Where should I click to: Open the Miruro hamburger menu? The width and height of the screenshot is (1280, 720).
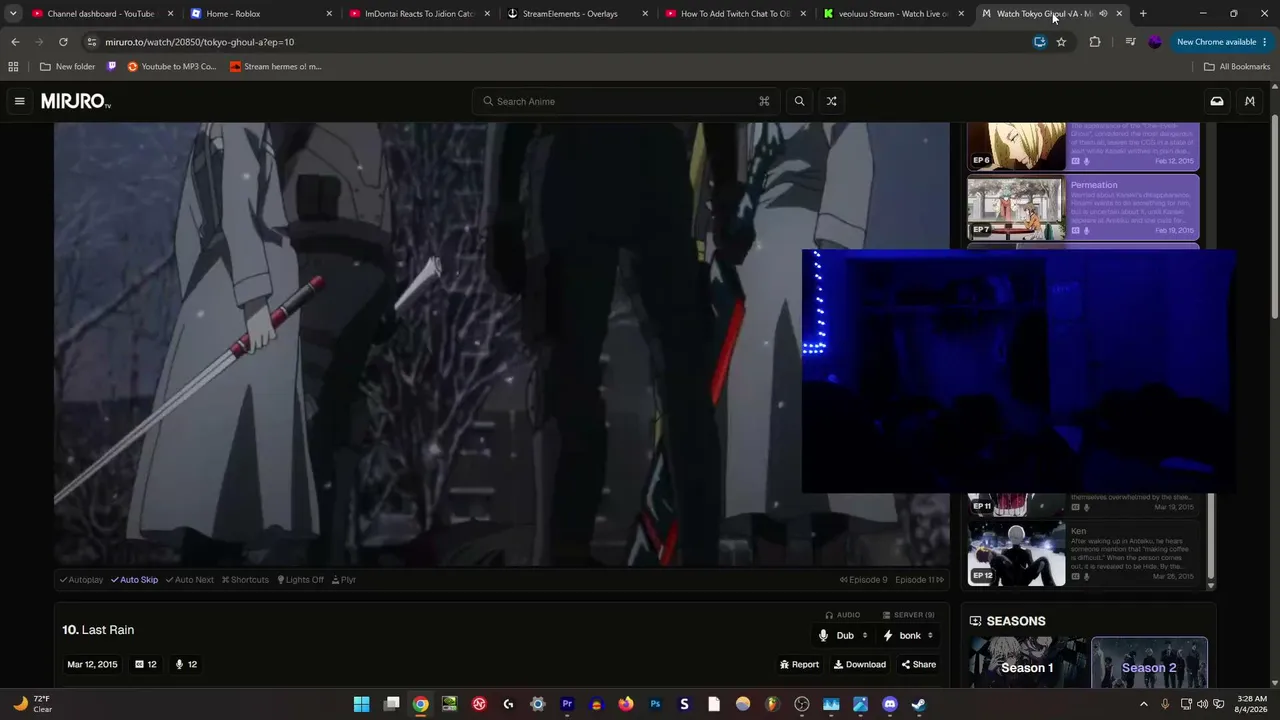pyautogui.click(x=19, y=101)
